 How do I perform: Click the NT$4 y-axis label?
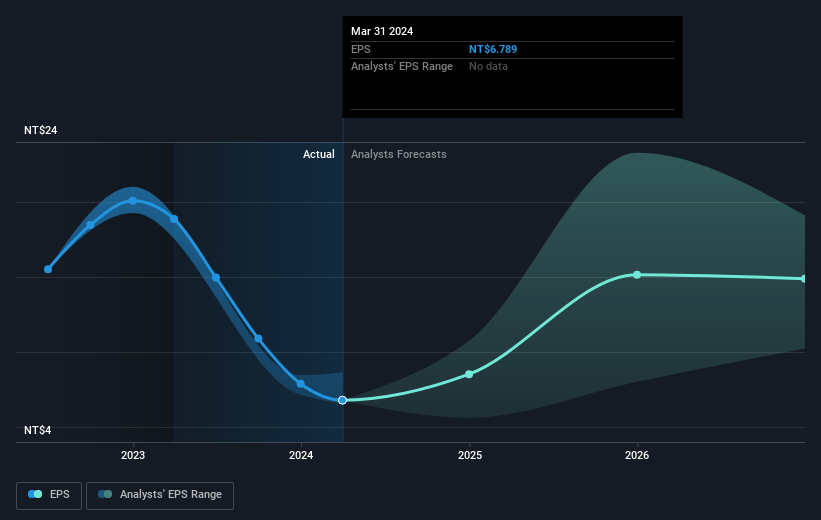click(38, 430)
